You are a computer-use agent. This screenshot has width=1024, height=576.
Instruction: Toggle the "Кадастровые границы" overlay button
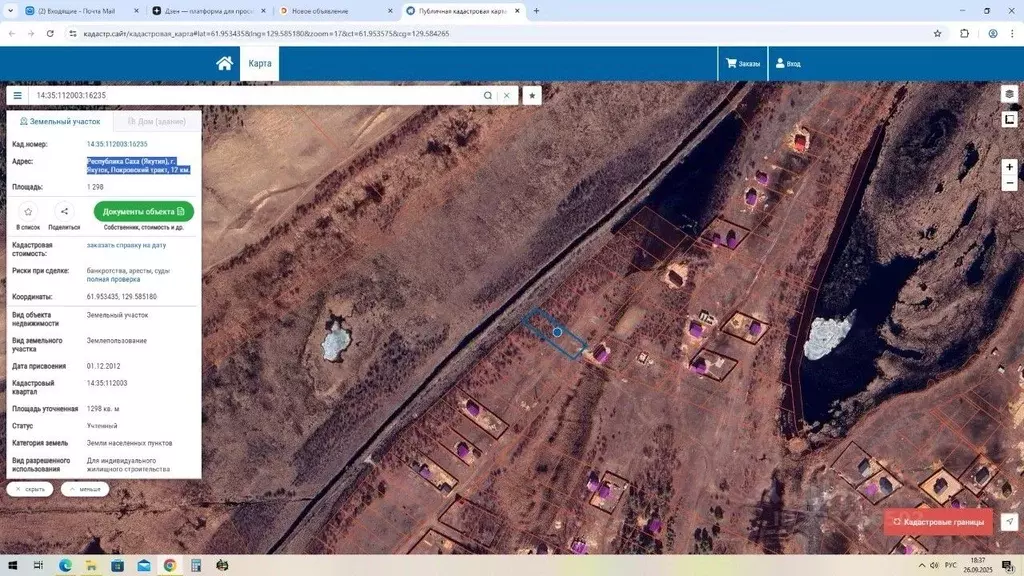pyautogui.click(x=938, y=522)
